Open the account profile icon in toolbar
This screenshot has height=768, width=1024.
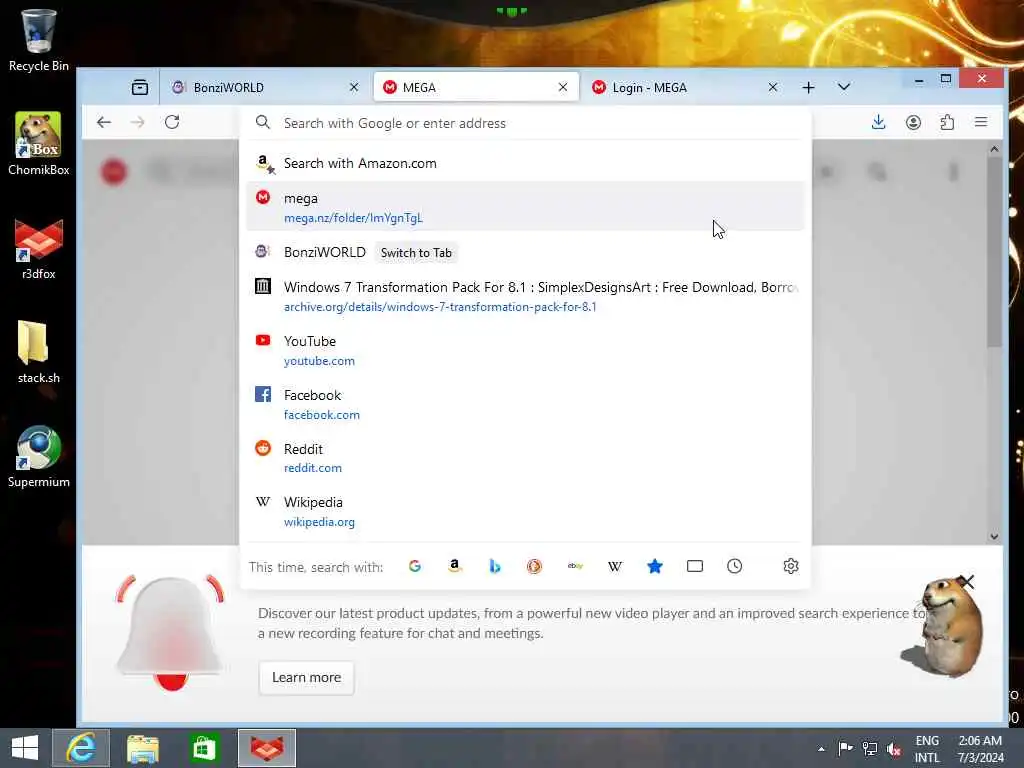point(913,122)
